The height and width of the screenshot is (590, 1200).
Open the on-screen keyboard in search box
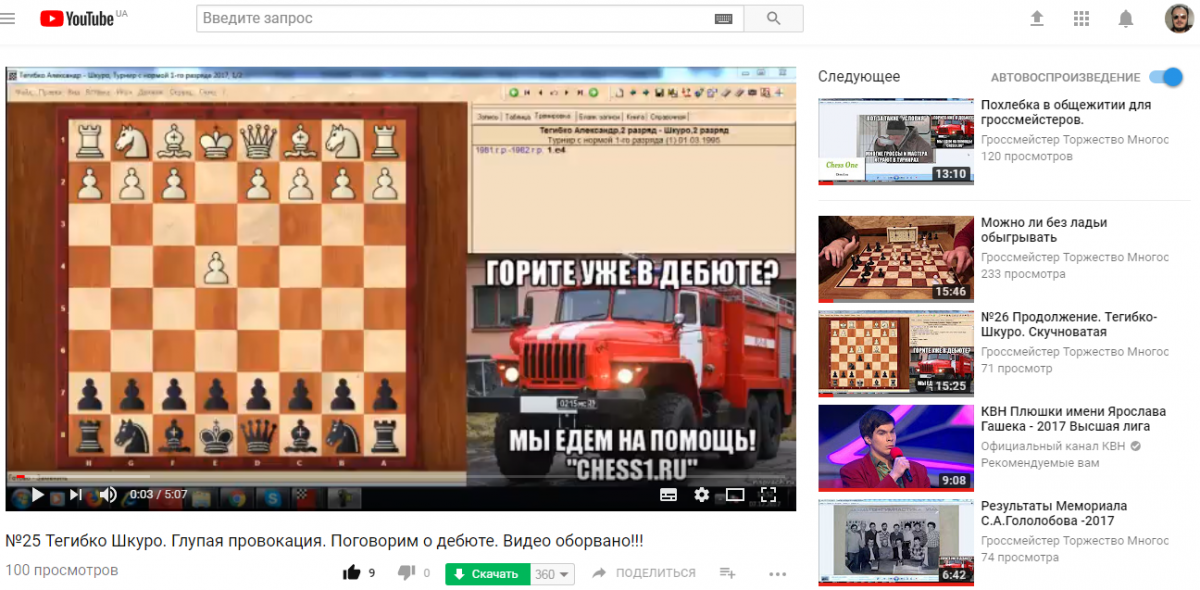[x=725, y=19]
